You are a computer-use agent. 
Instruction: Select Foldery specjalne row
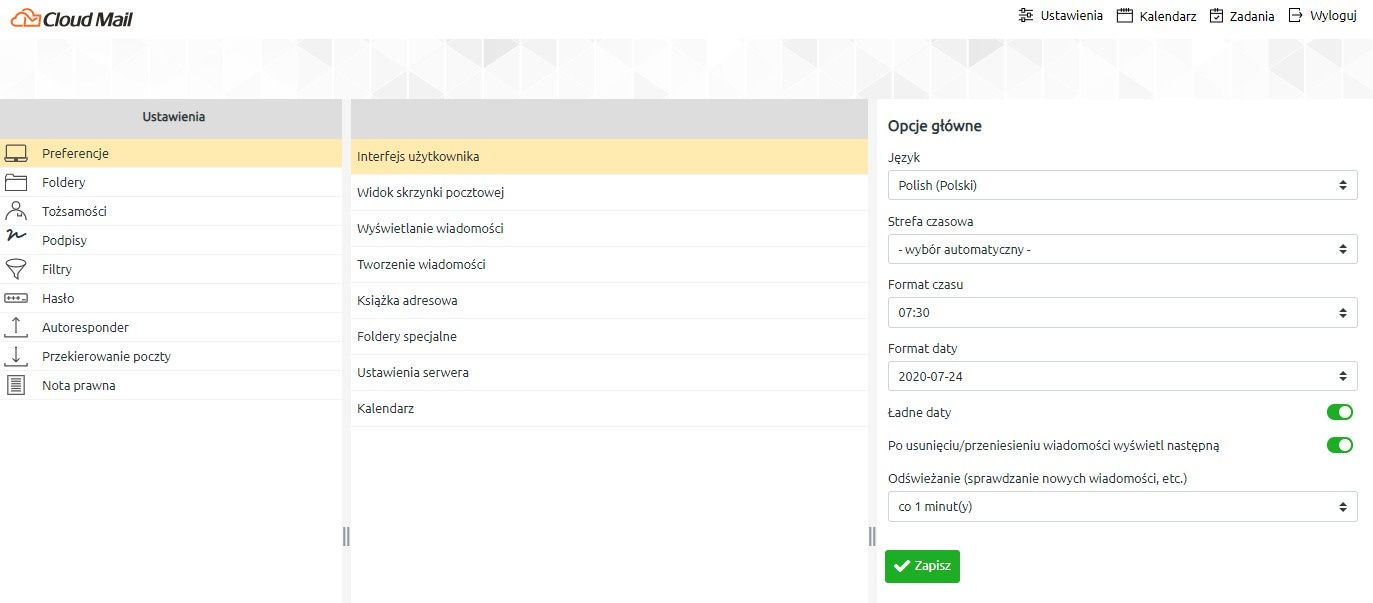[609, 337]
